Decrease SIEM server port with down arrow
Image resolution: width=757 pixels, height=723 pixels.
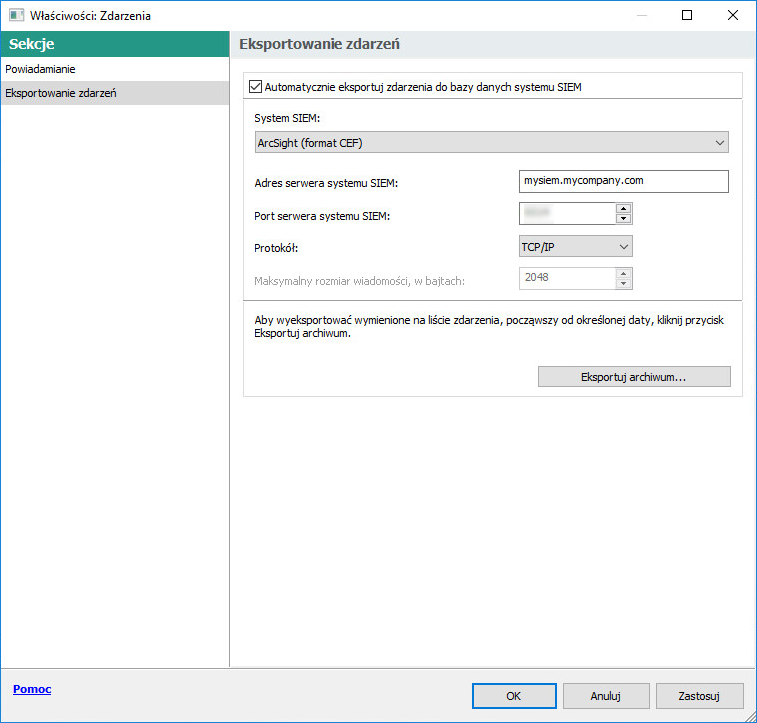pyautogui.click(x=623, y=219)
